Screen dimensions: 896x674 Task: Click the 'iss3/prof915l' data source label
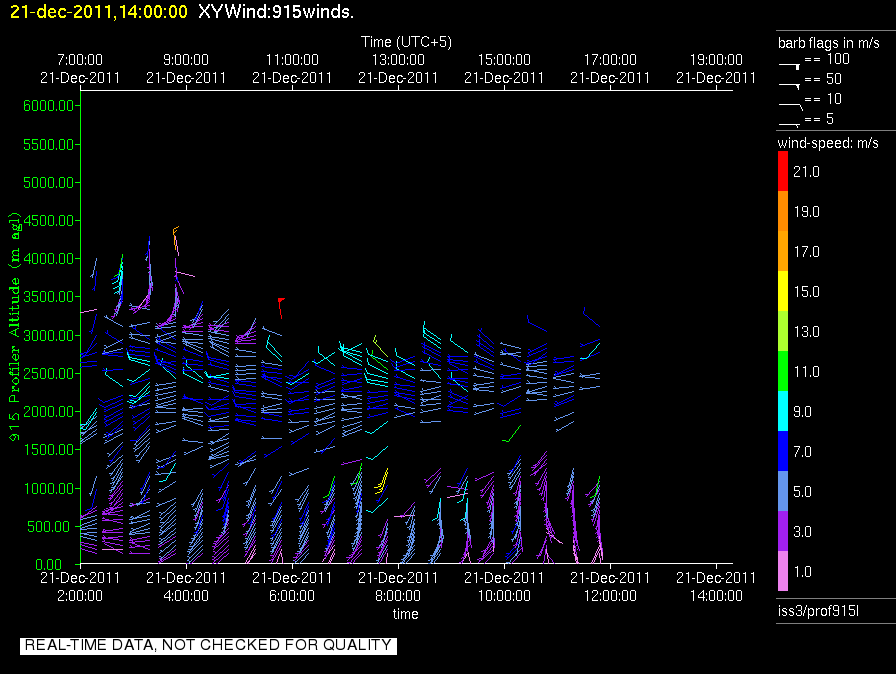(x=818, y=611)
